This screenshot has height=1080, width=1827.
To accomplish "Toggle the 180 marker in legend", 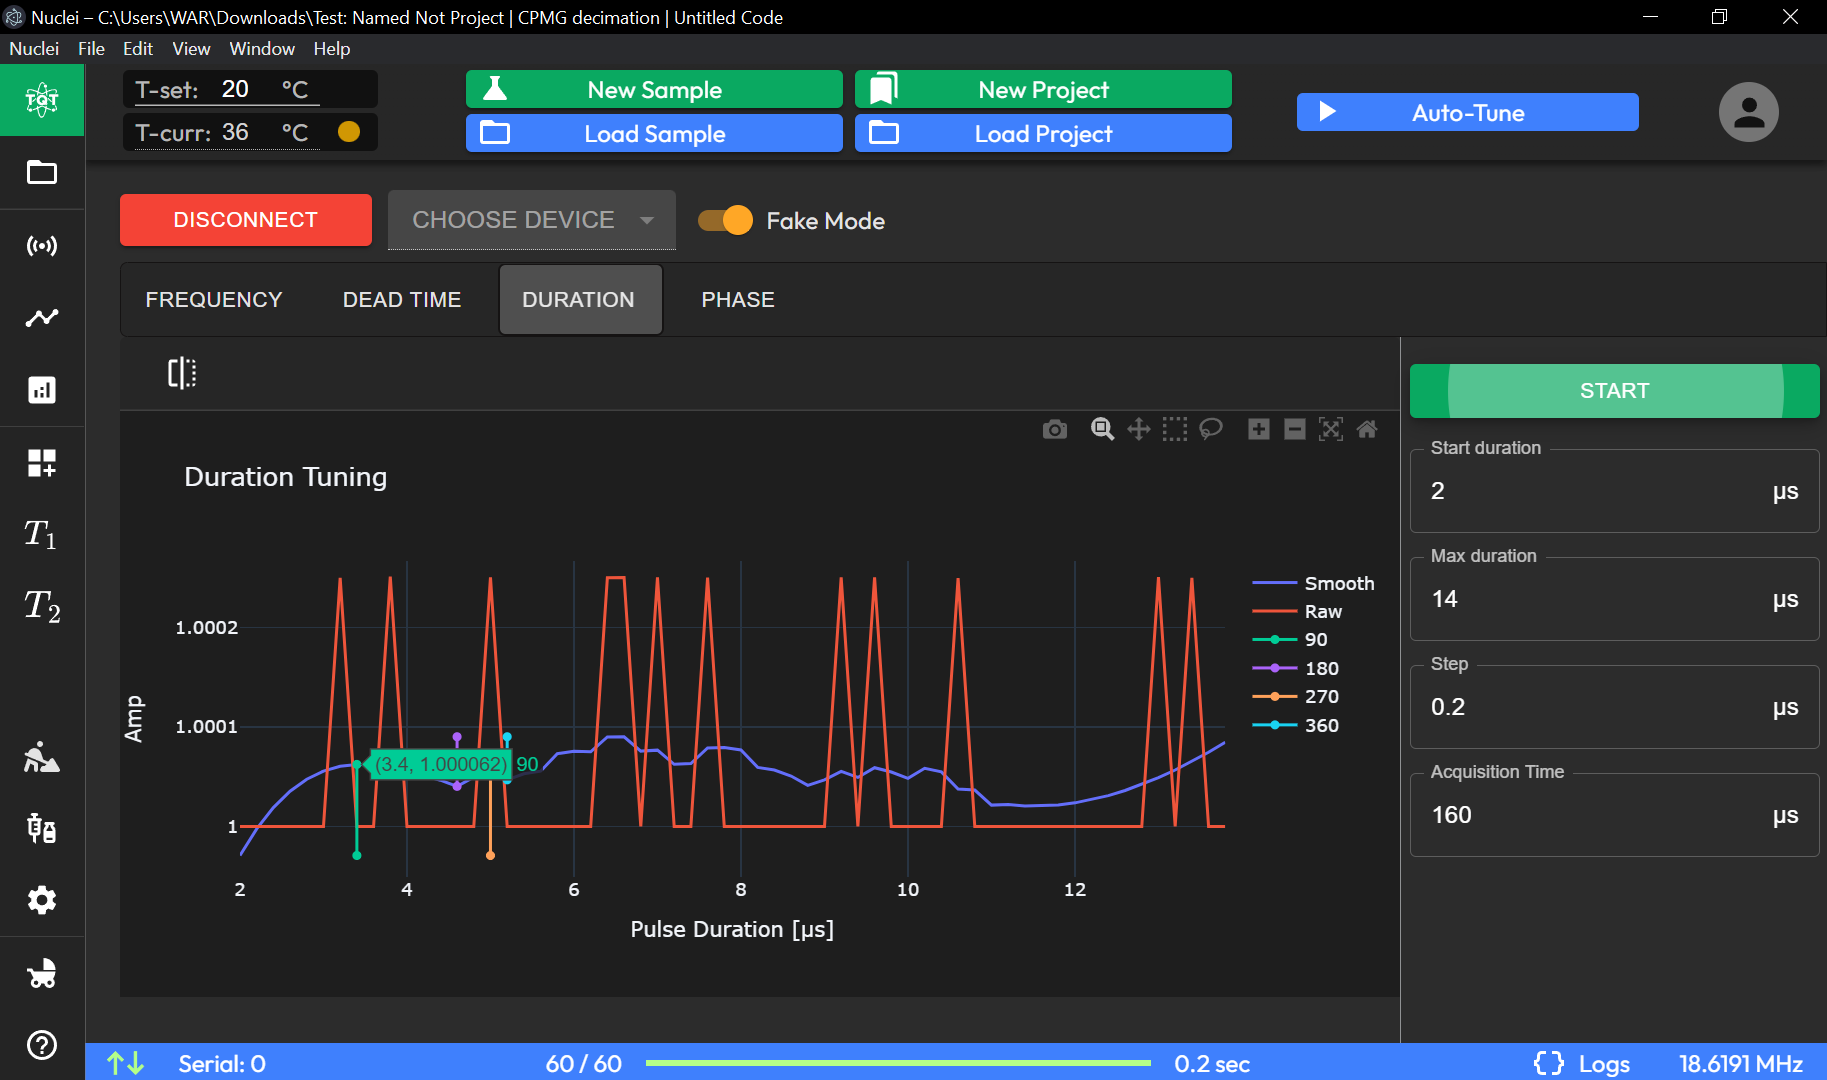I will 1296,668.
